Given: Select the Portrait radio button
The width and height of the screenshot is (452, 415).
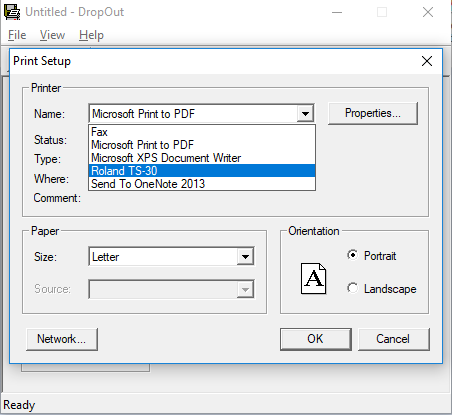Looking at the screenshot, I should (352, 255).
